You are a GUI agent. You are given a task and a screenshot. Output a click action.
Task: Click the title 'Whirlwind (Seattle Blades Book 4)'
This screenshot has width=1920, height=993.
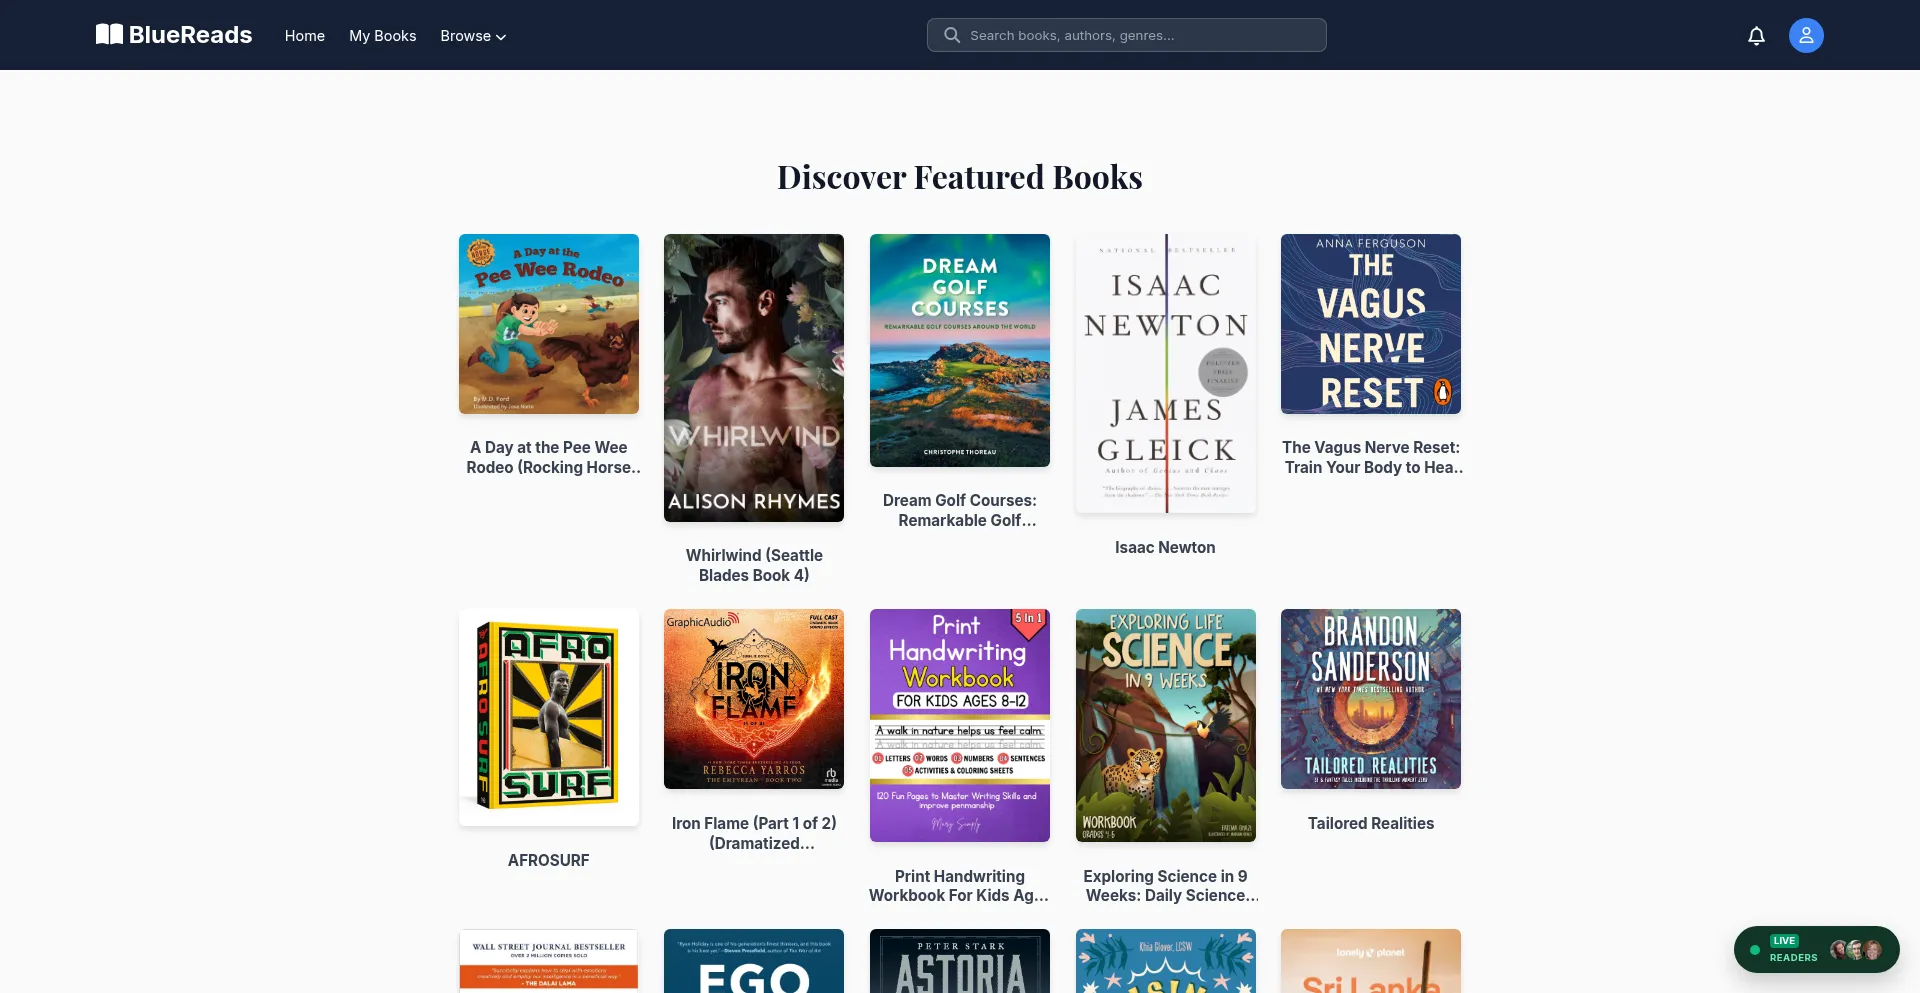pos(754,565)
